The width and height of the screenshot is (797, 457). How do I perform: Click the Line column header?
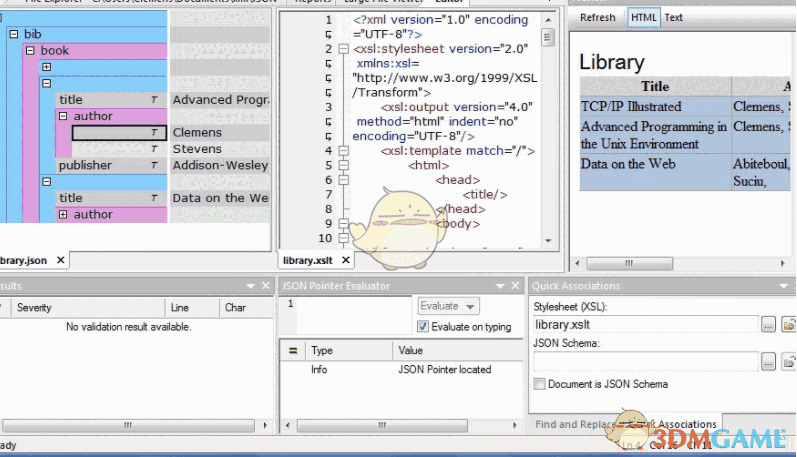click(x=192, y=308)
